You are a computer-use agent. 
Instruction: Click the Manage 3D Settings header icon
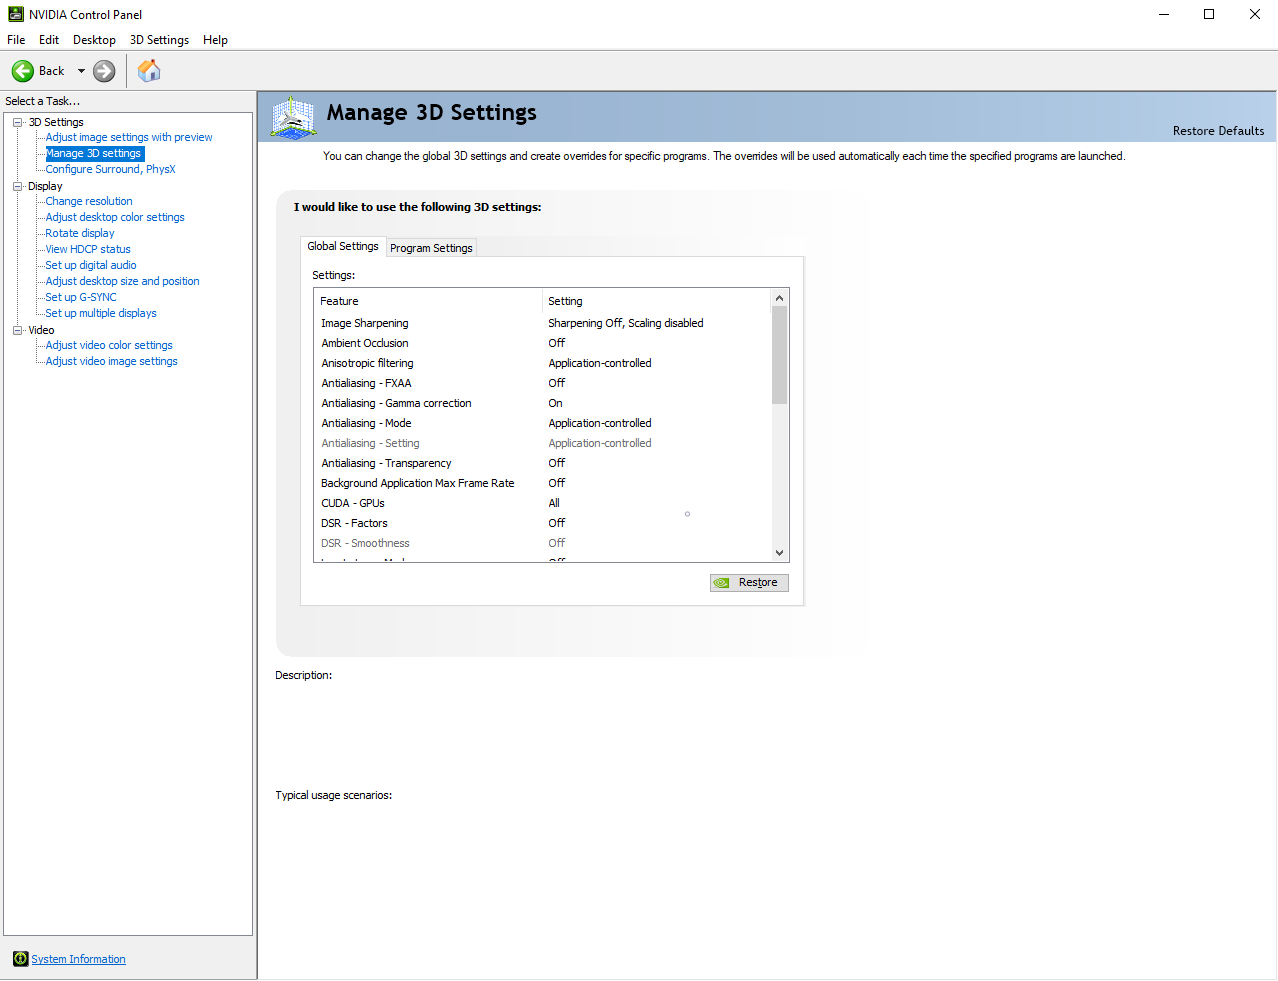pyautogui.click(x=293, y=118)
